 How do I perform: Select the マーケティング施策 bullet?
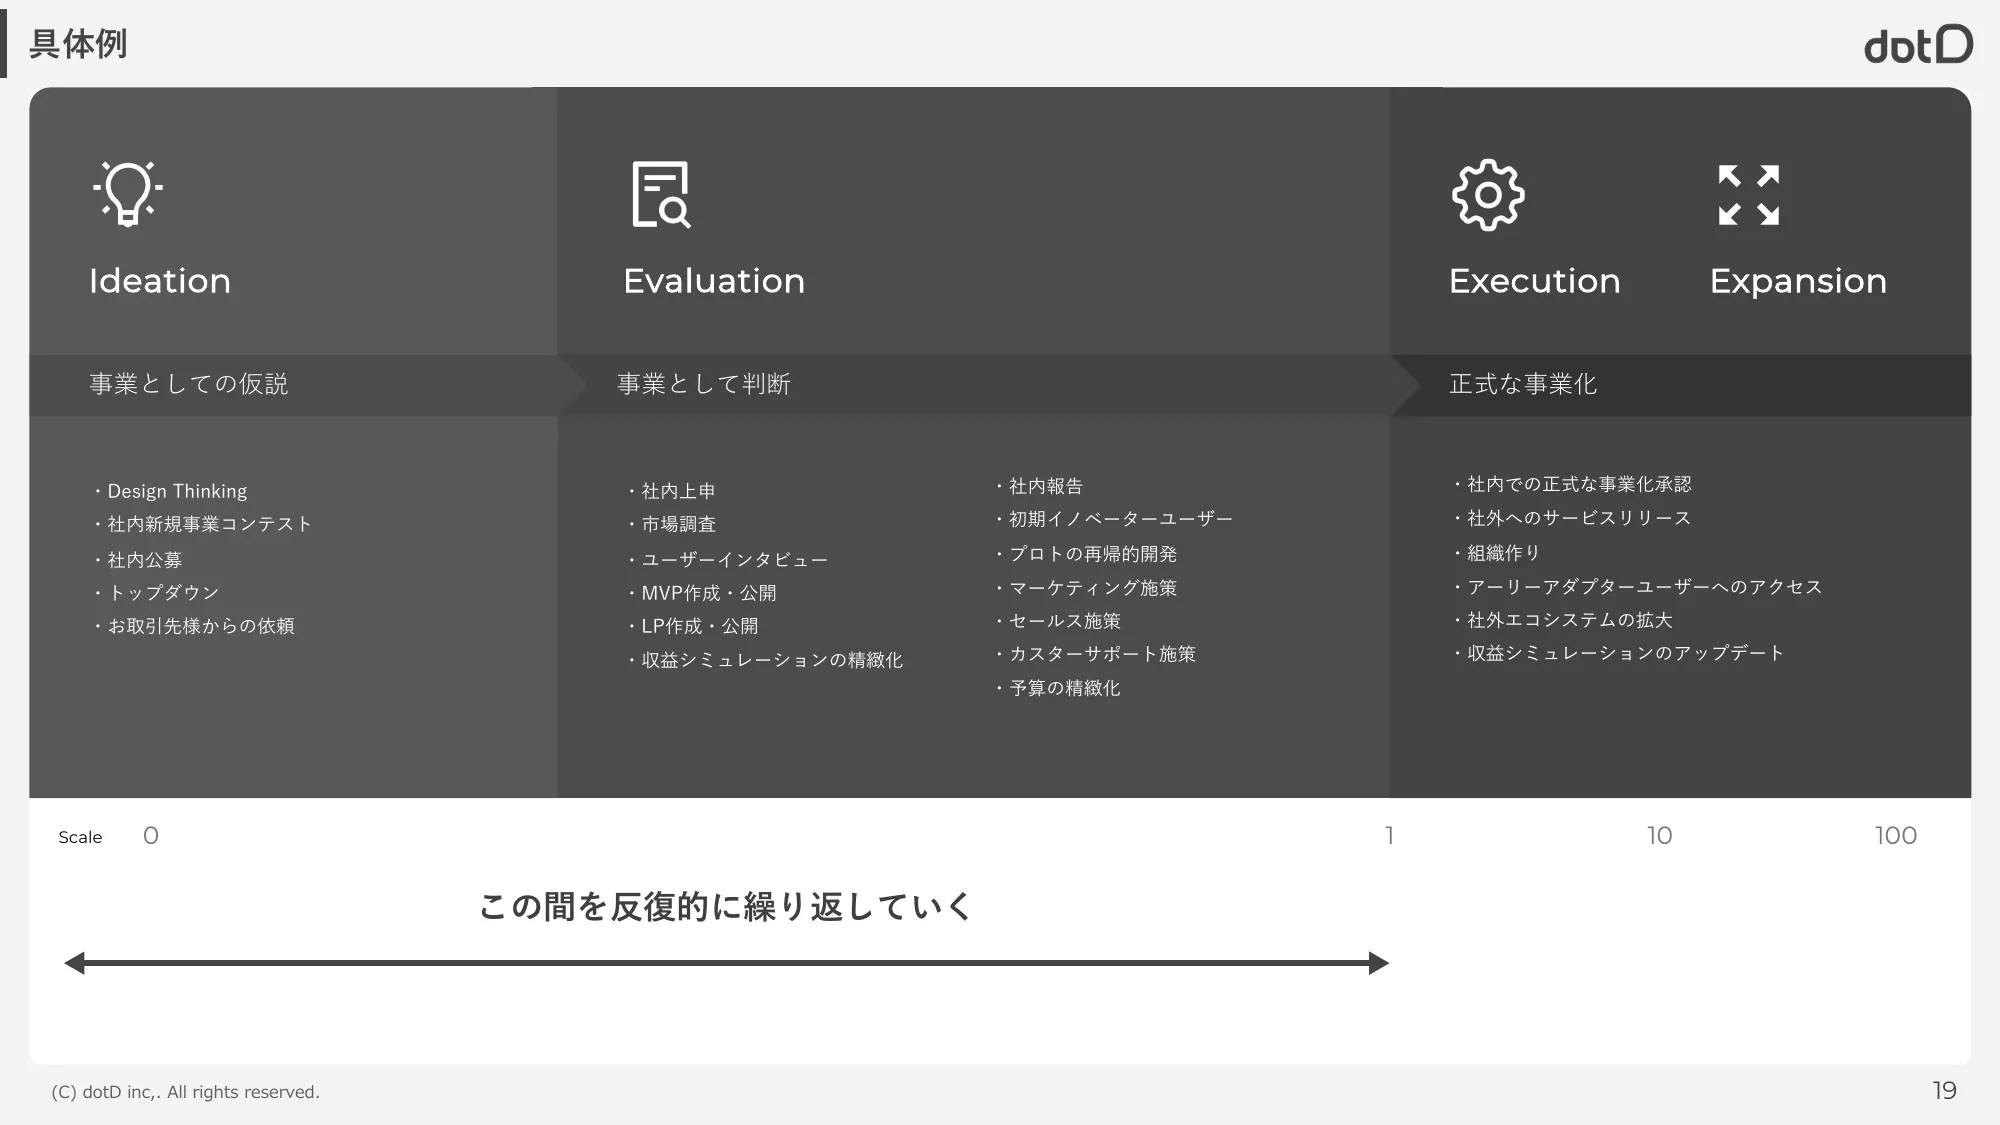point(1086,588)
